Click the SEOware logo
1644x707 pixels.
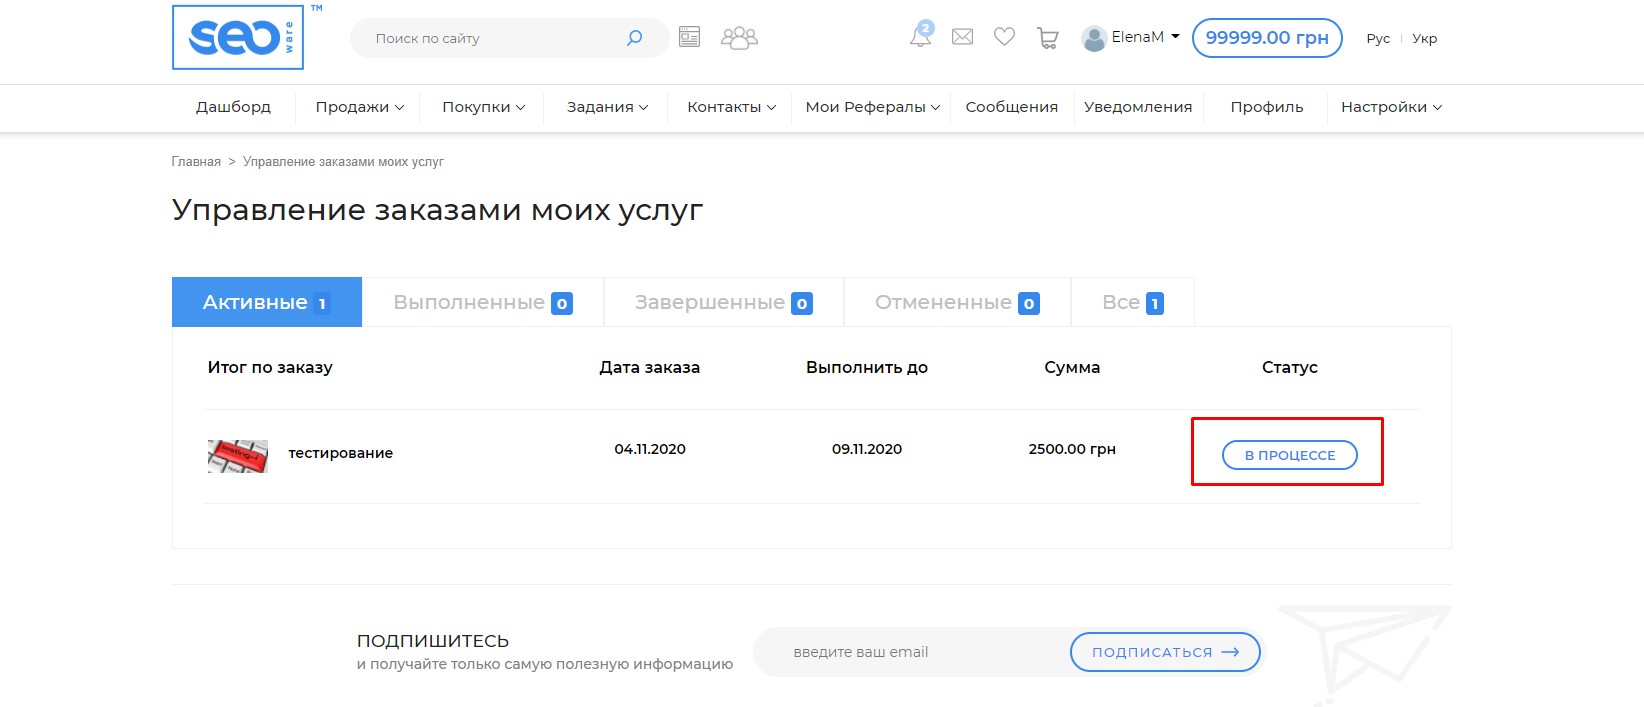[x=238, y=38]
